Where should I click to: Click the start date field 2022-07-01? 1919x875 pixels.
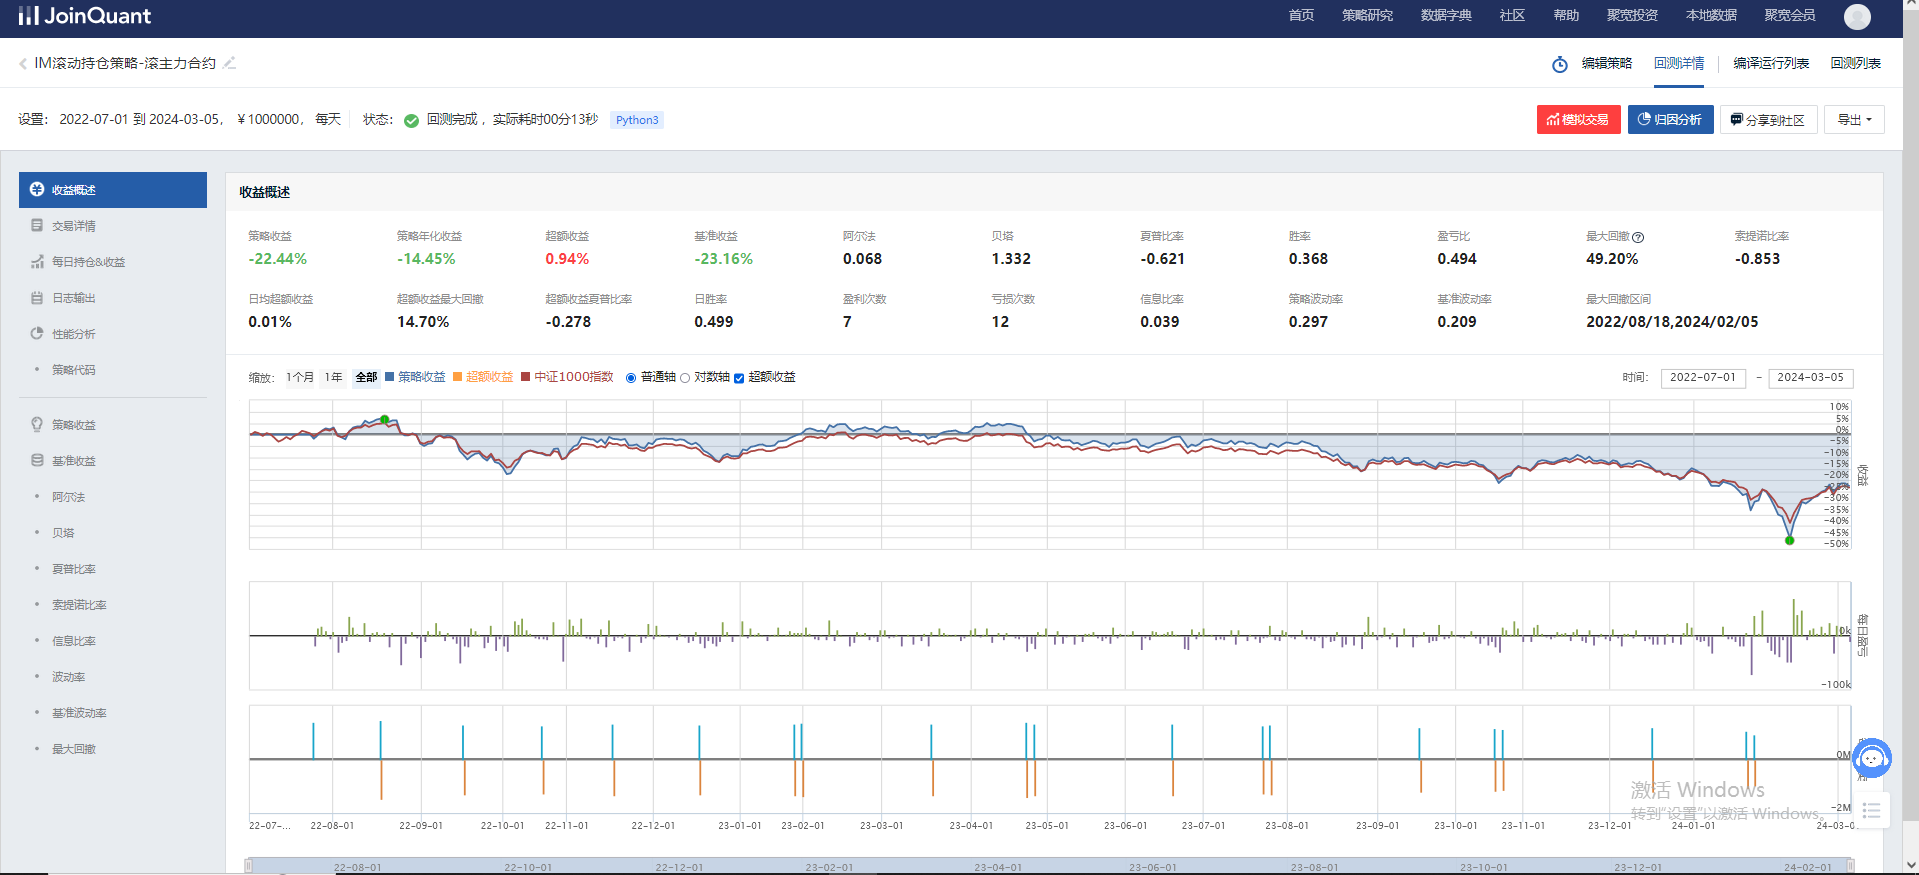(1703, 378)
